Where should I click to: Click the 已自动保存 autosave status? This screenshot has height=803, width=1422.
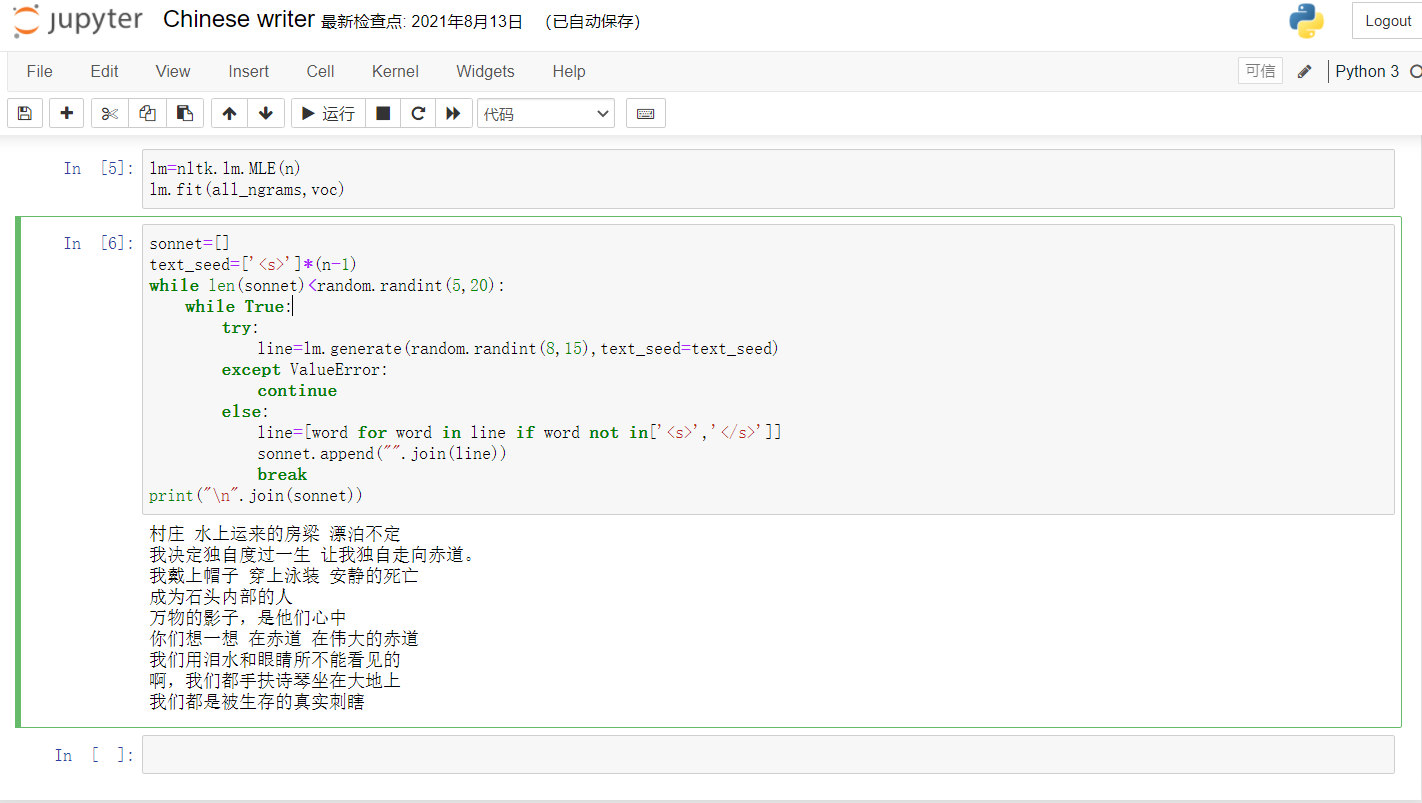coord(593,22)
